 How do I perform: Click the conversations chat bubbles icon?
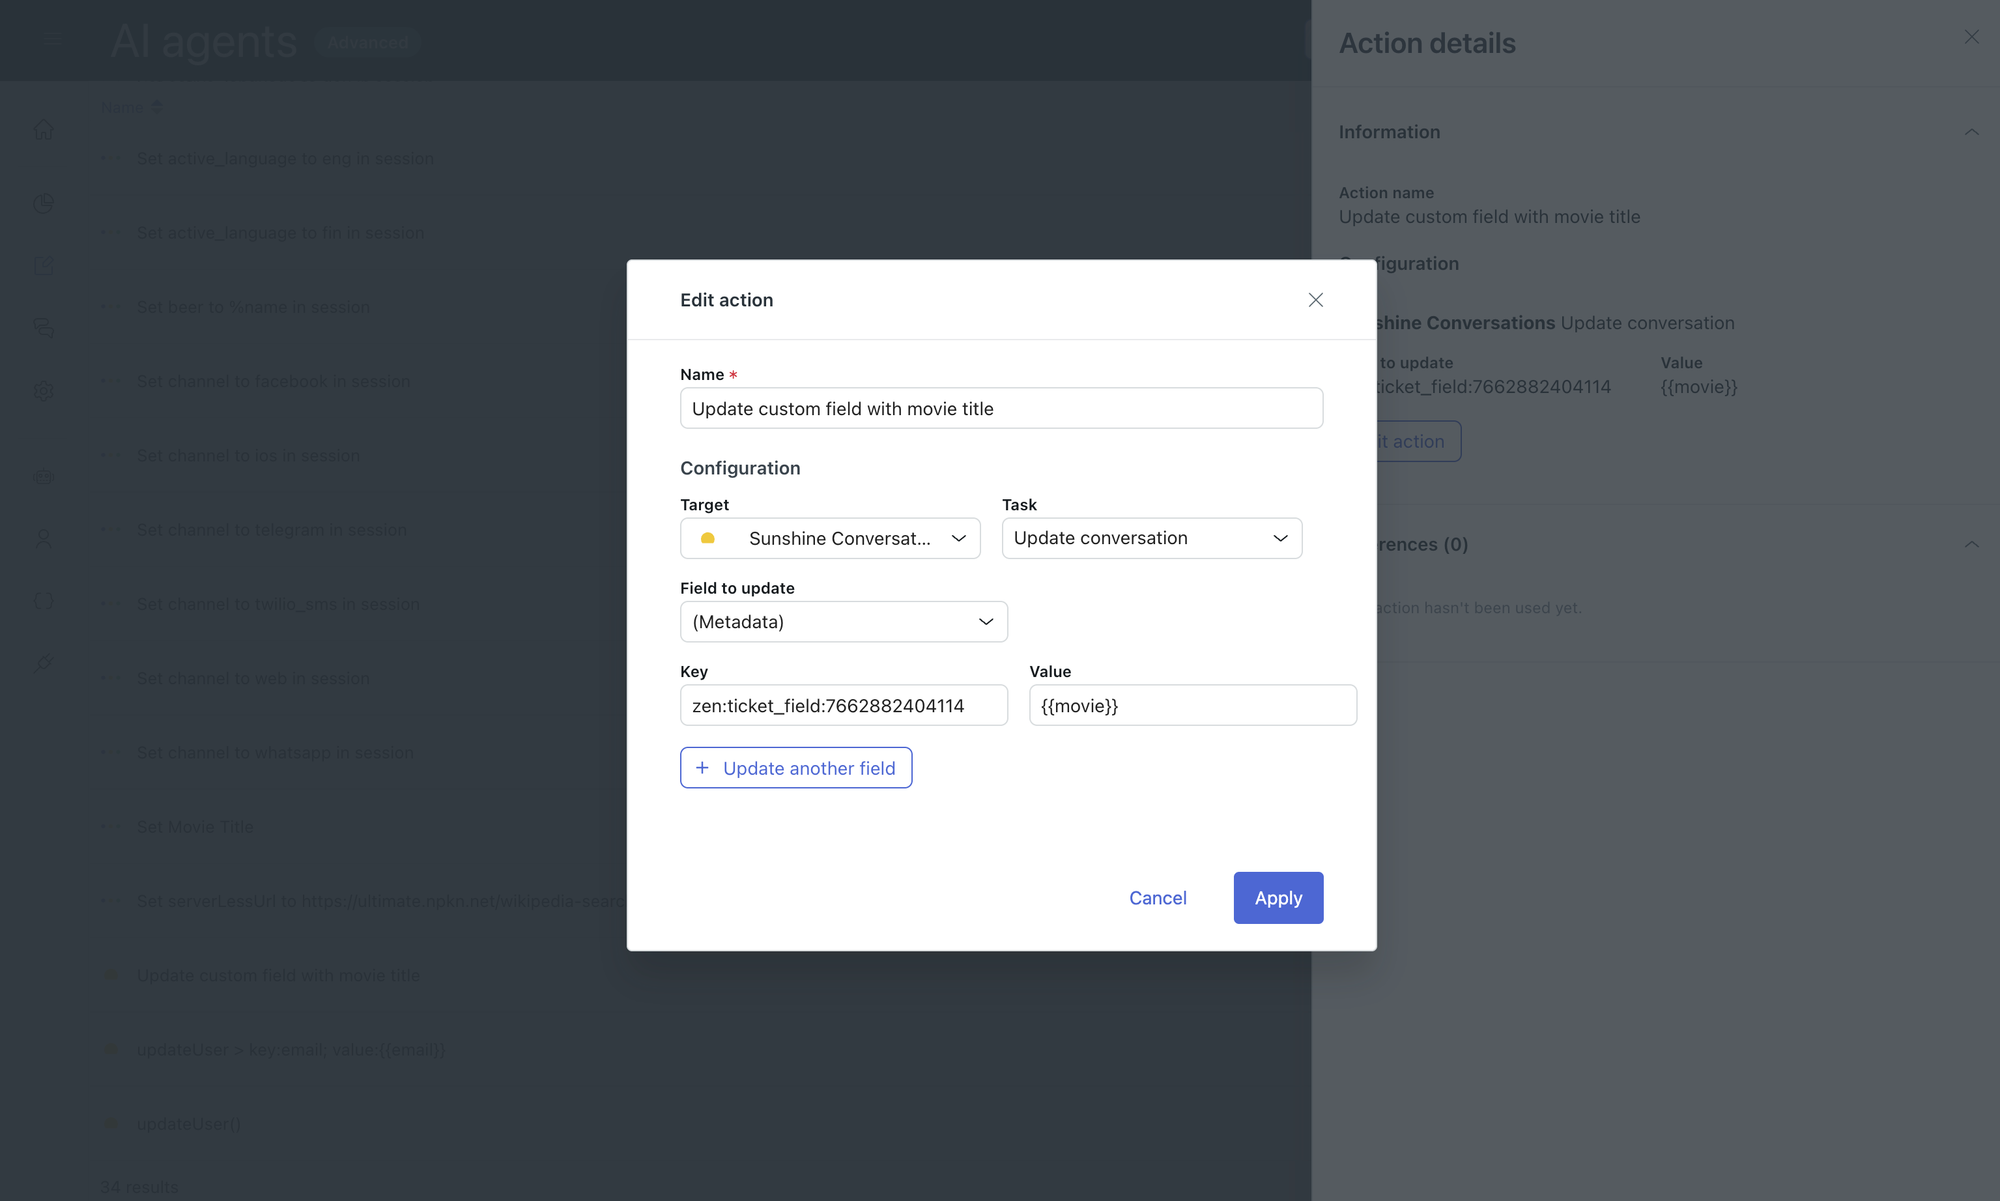[x=44, y=328]
